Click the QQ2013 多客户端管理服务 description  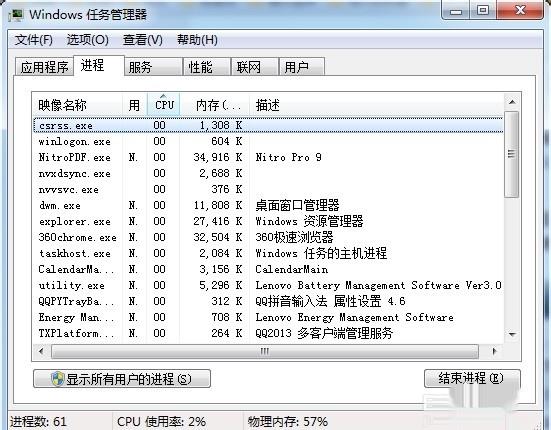(x=324, y=333)
